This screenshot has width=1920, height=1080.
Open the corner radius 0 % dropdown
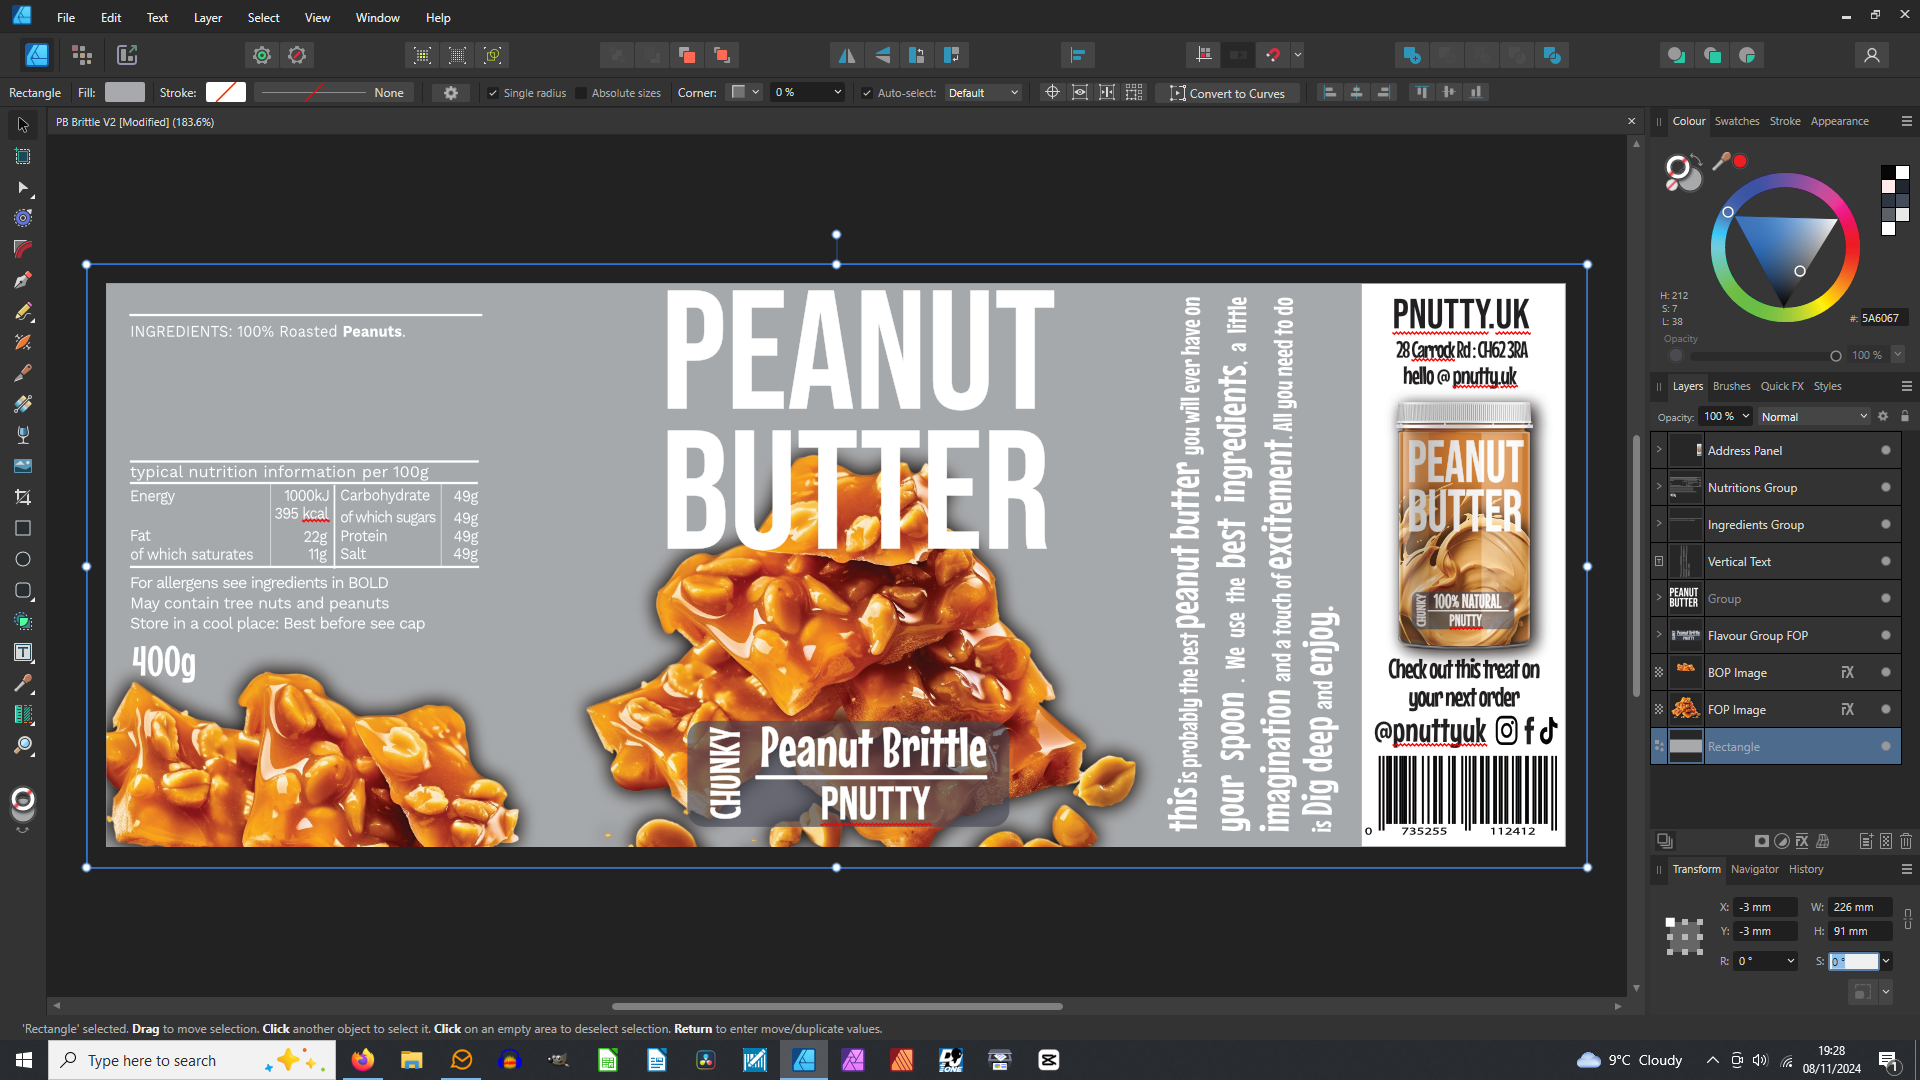coord(838,92)
